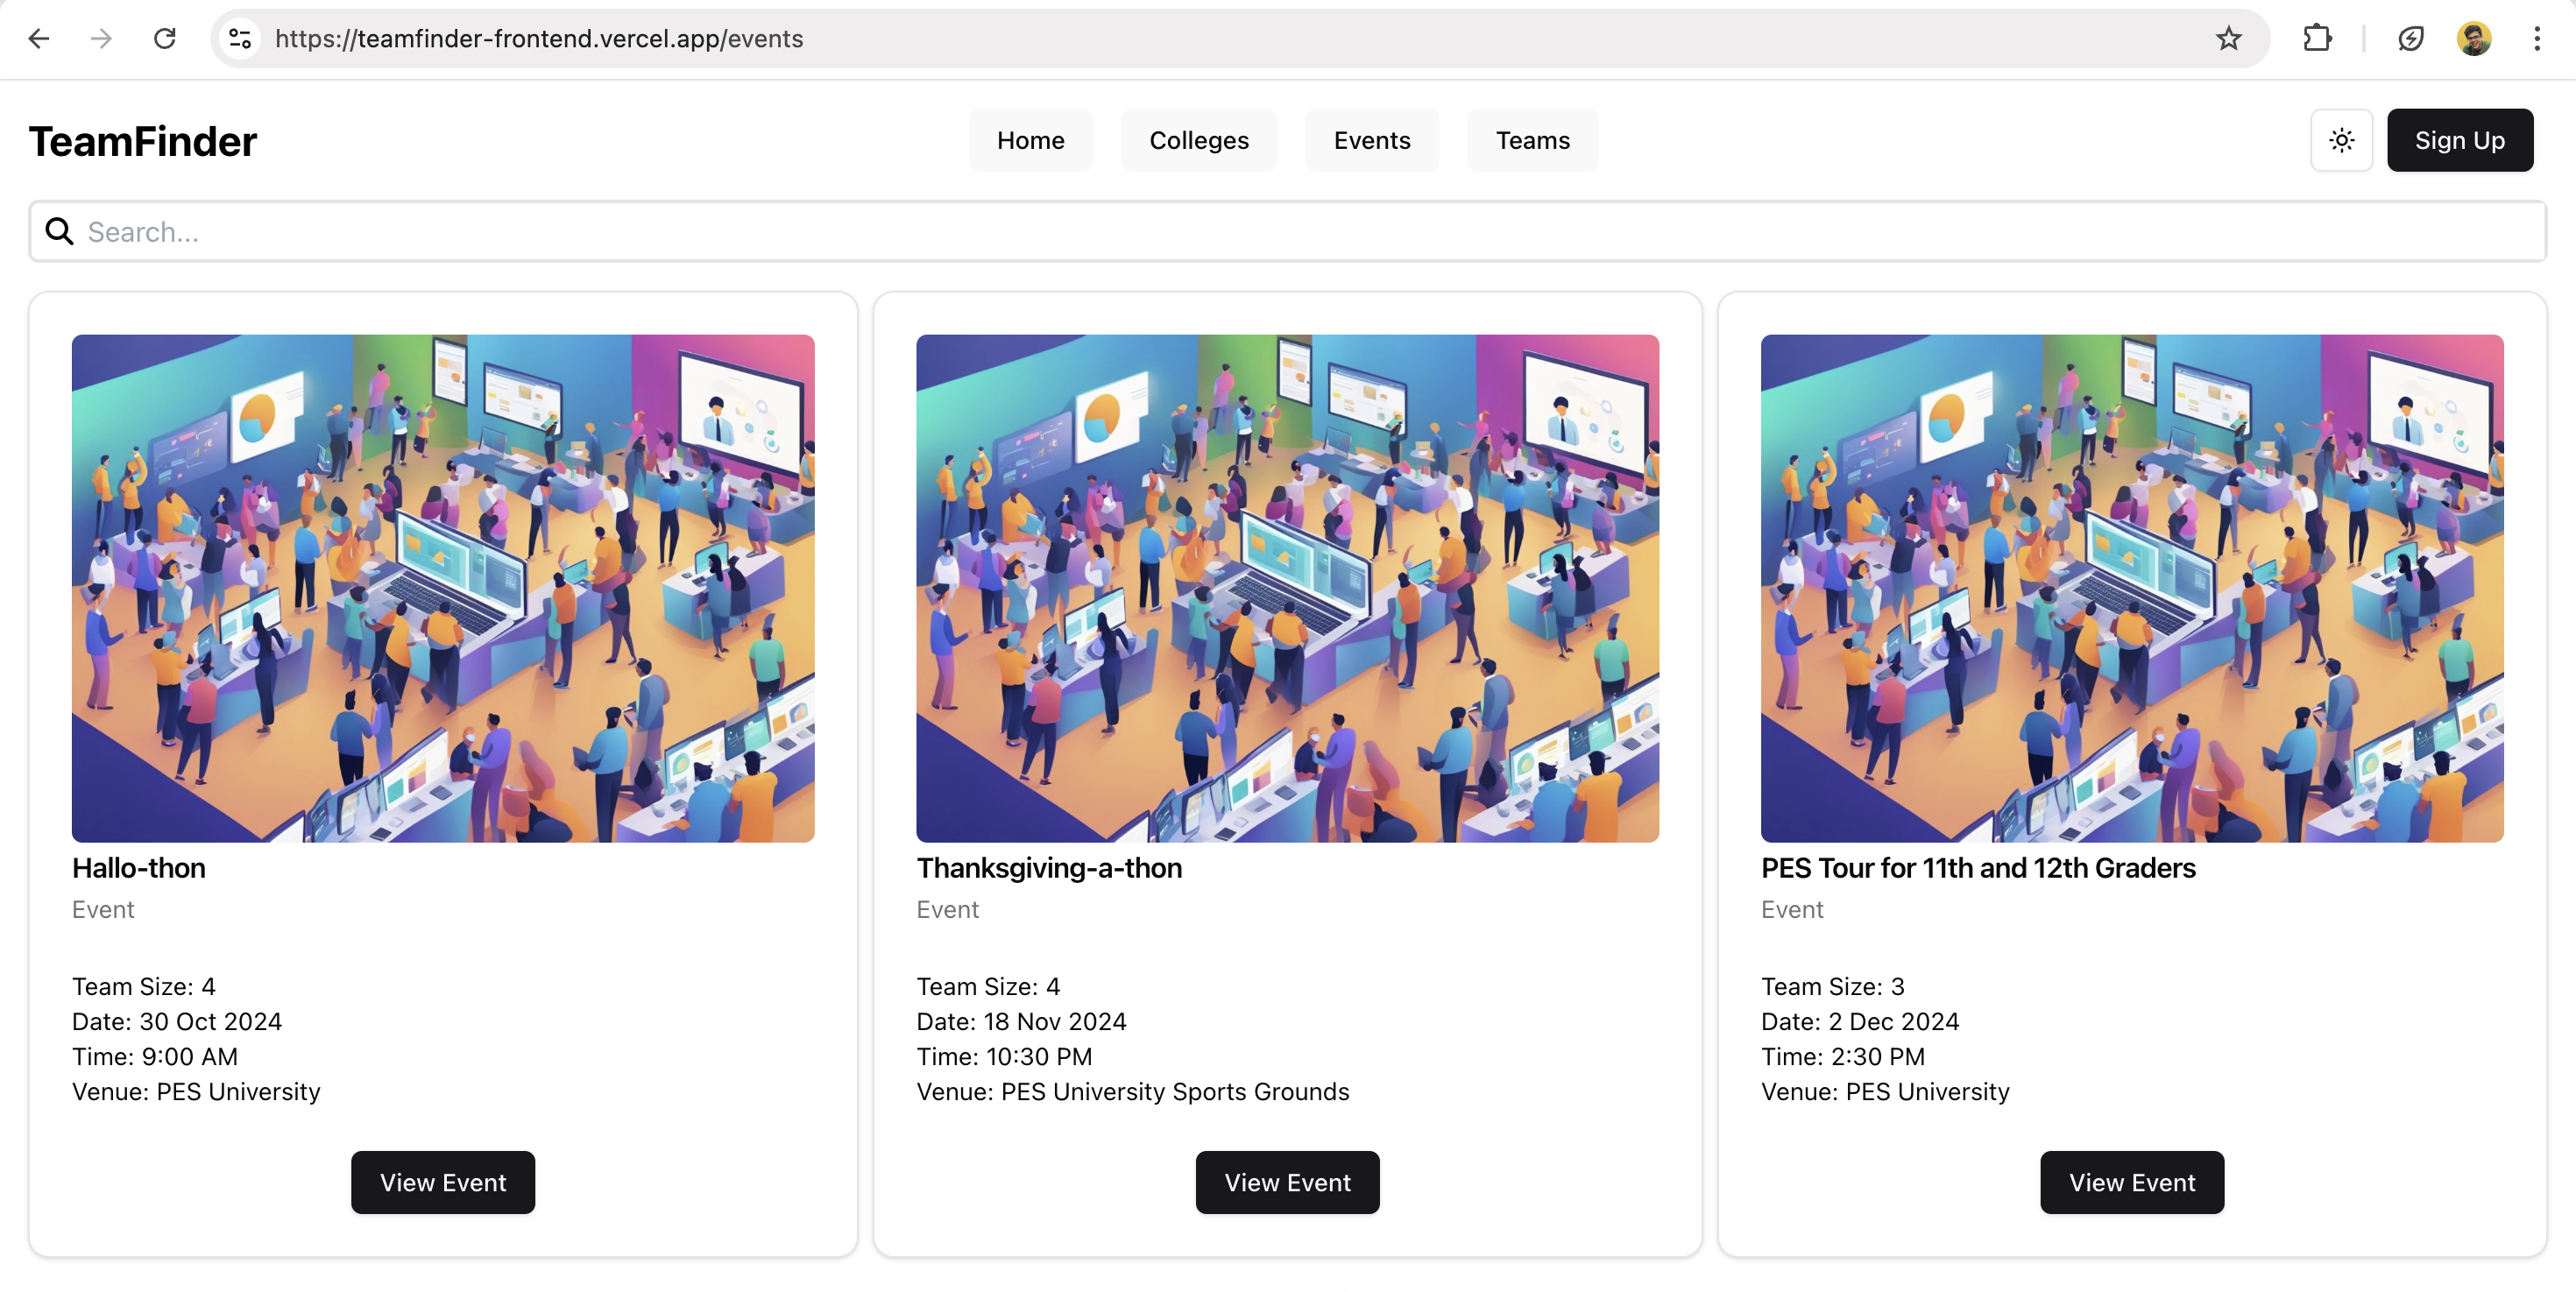The width and height of the screenshot is (2576, 1292).
Task: Select the Events nav item
Action: [x=1371, y=140]
